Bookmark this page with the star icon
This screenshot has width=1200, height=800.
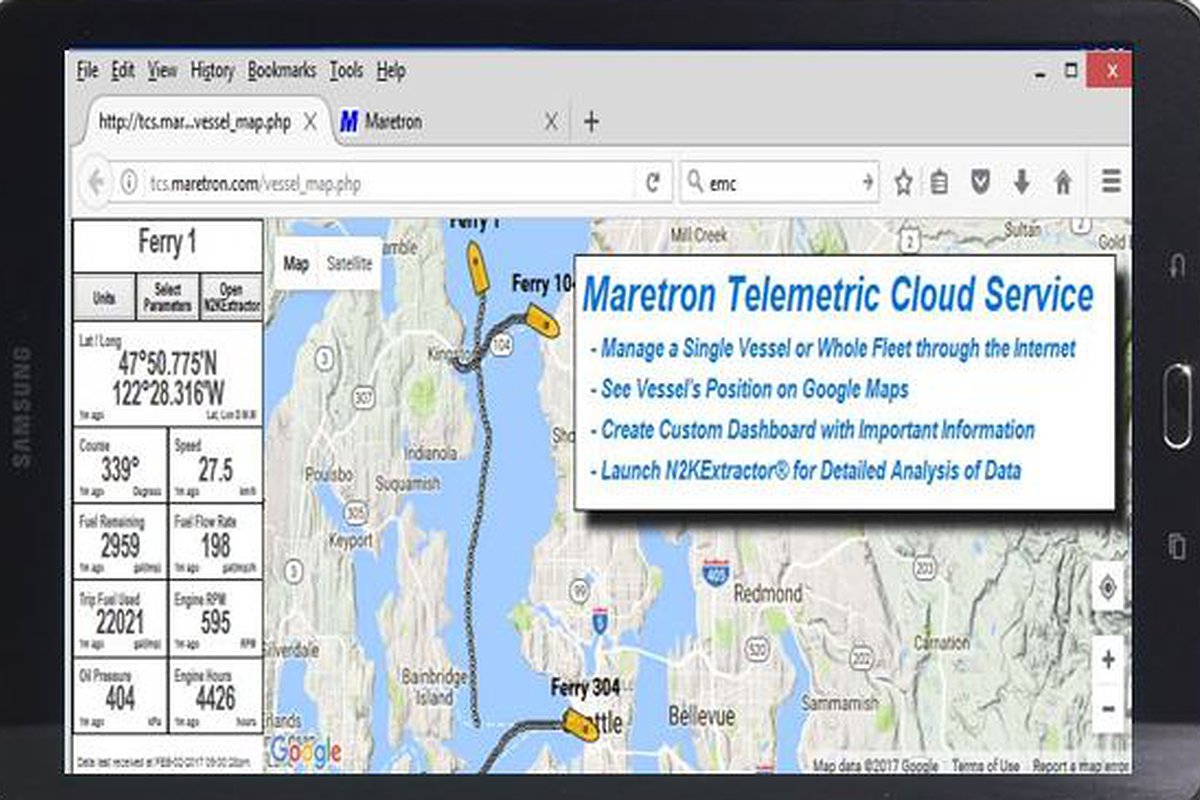(903, 182)
